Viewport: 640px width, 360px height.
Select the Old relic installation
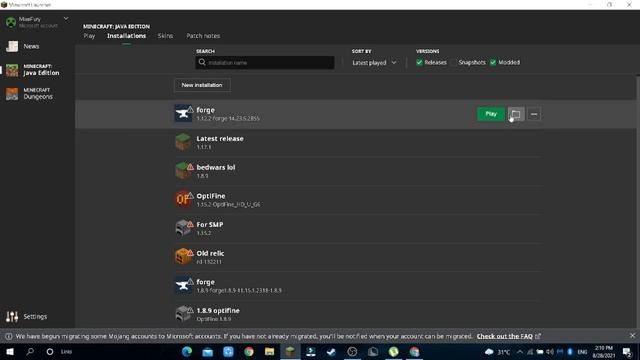(x=358, y=257)
